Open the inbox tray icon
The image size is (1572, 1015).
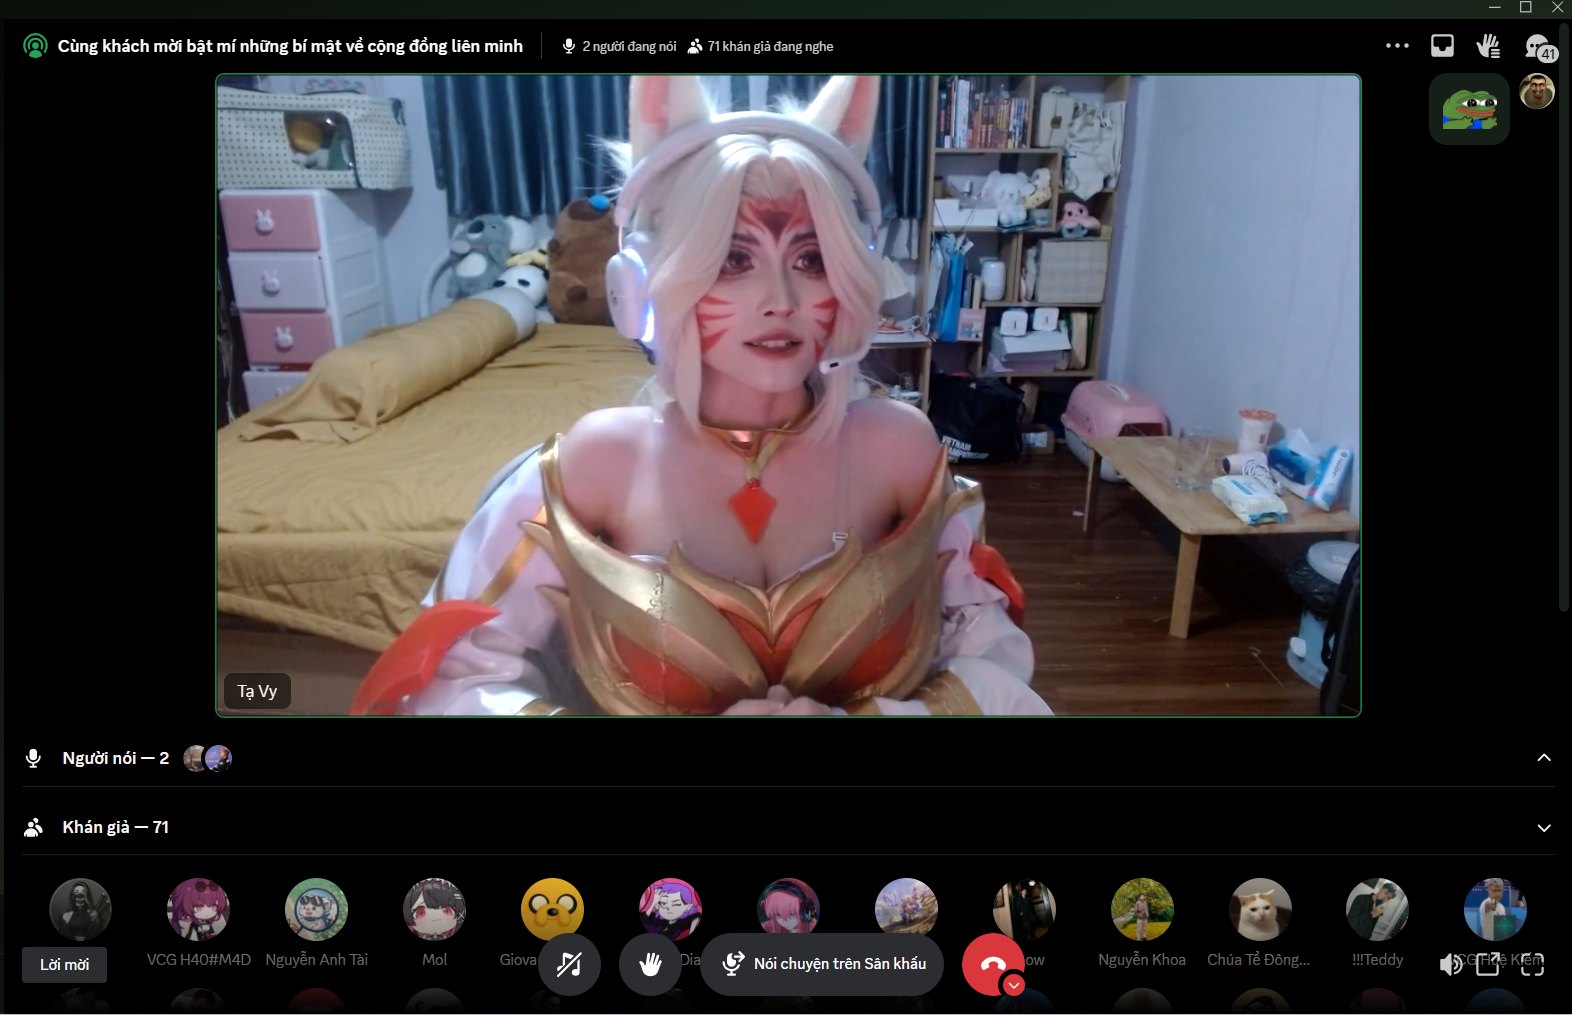pyautogui.click(x=1442, y=46)
